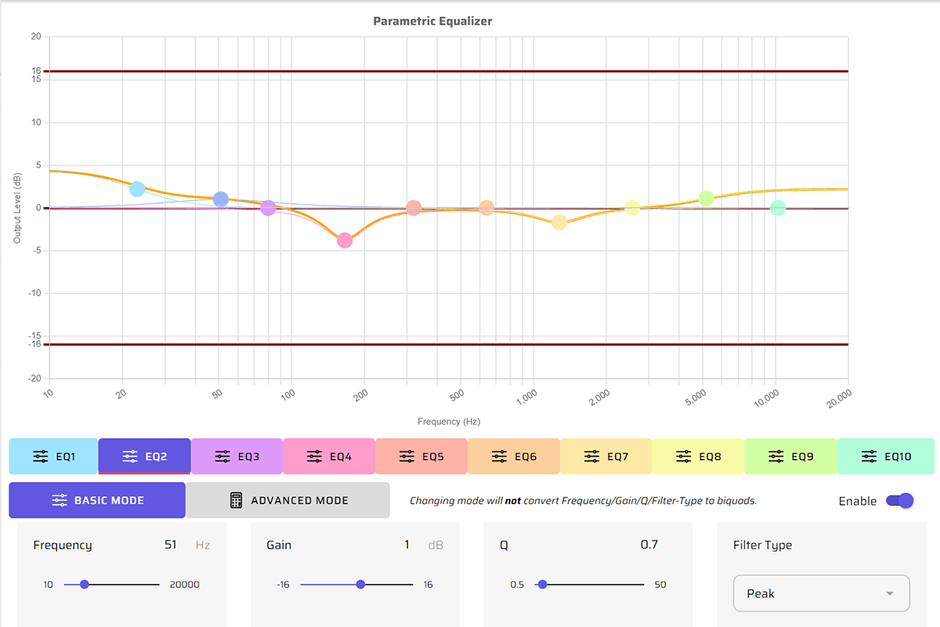Open the Filter Type dropdown
This screenshot has width=940, height=627.
coord(820,593)
